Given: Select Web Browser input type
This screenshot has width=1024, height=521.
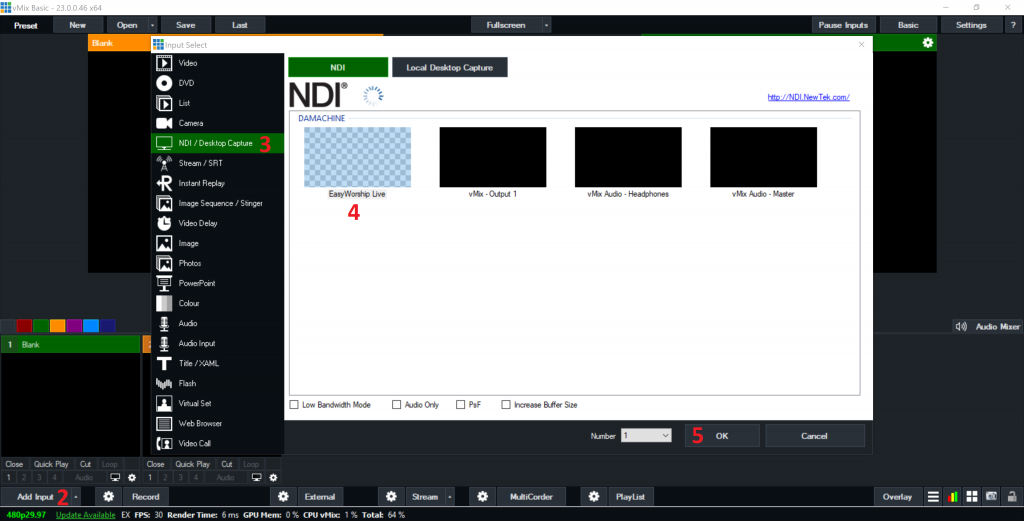Looking at the screenshot, I should (217, 424).
